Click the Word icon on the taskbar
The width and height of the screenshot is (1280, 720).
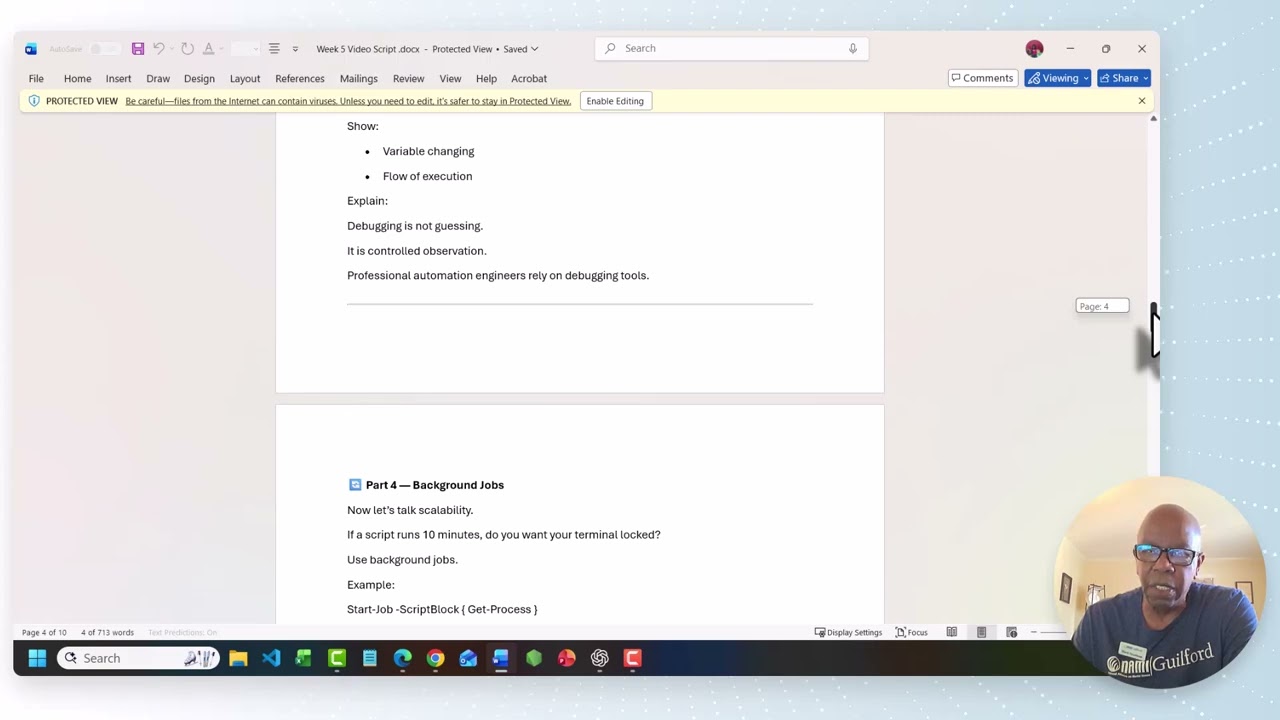point(501,658)
